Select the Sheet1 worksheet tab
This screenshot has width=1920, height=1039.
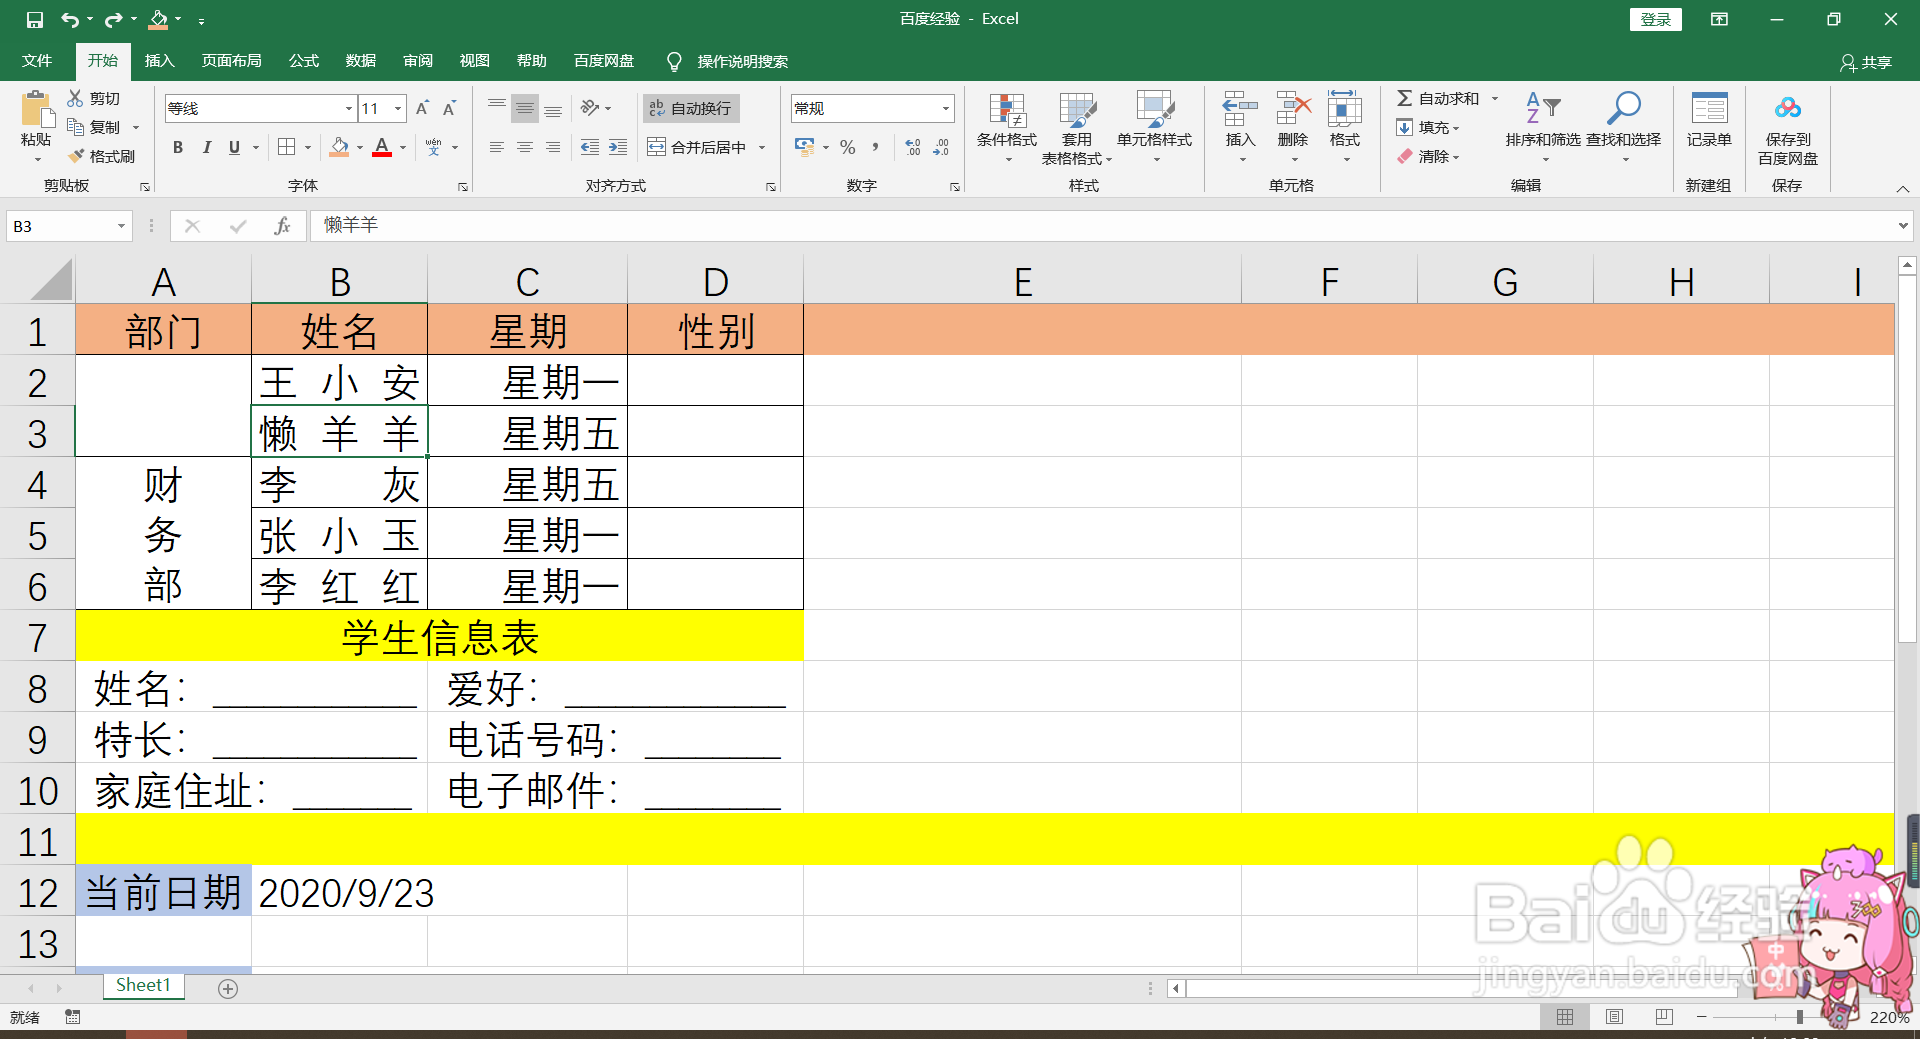[143, 986]
